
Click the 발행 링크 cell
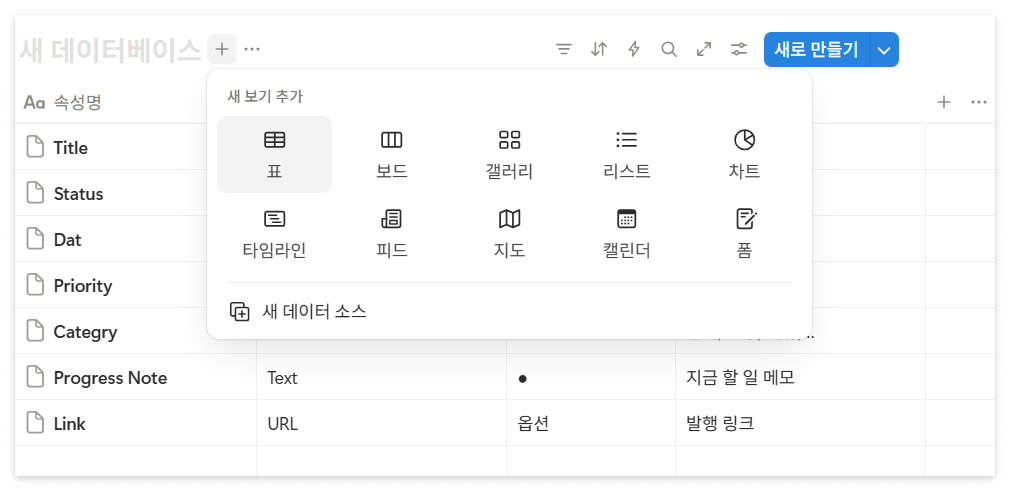[x=800, y=423]
